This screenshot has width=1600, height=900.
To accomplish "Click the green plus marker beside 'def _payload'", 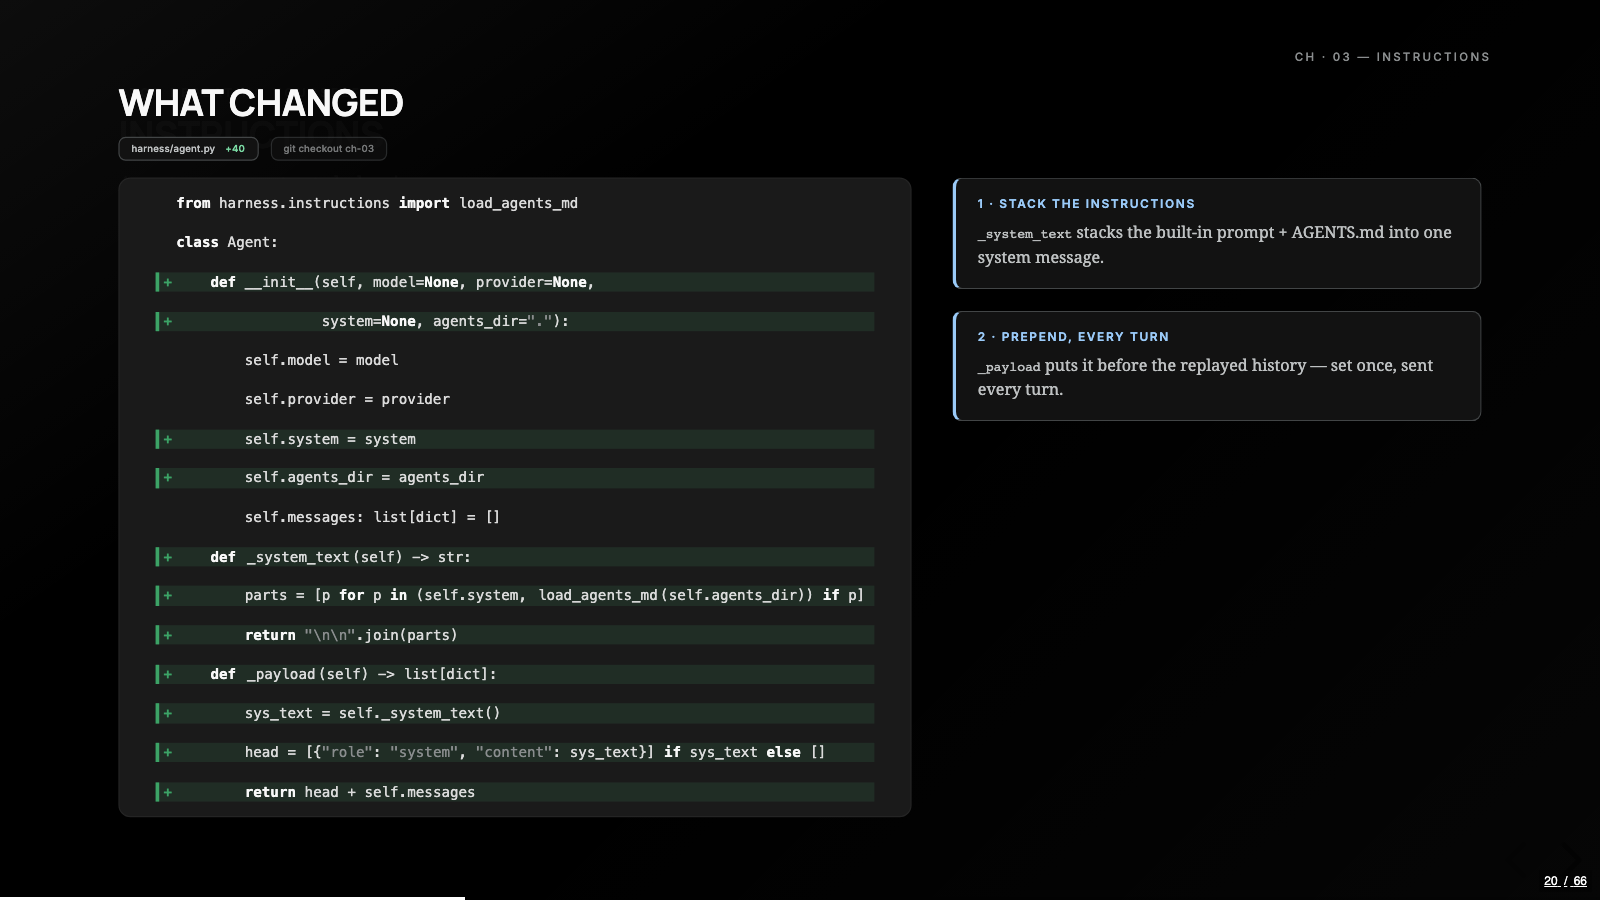I will click(x=167, y=674).
